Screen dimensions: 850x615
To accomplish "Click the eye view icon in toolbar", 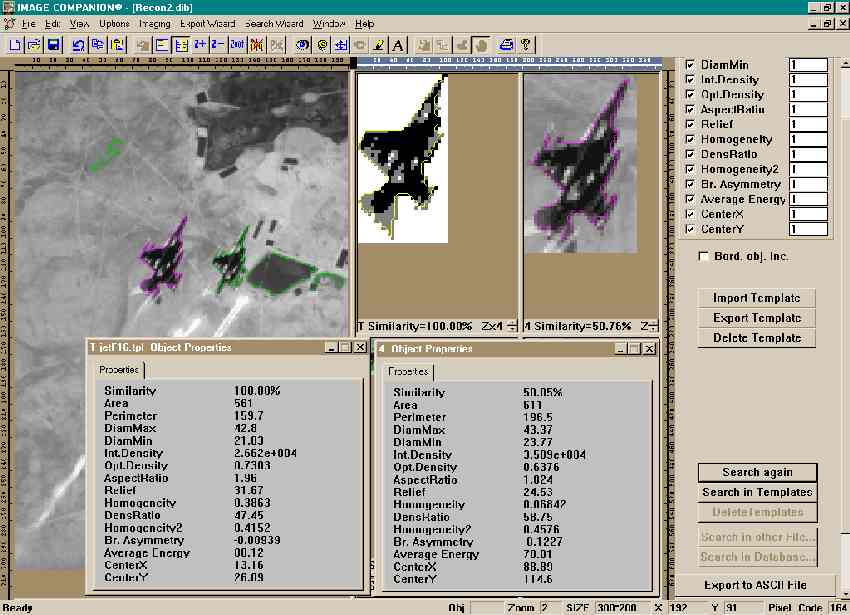I will [302, 44].
